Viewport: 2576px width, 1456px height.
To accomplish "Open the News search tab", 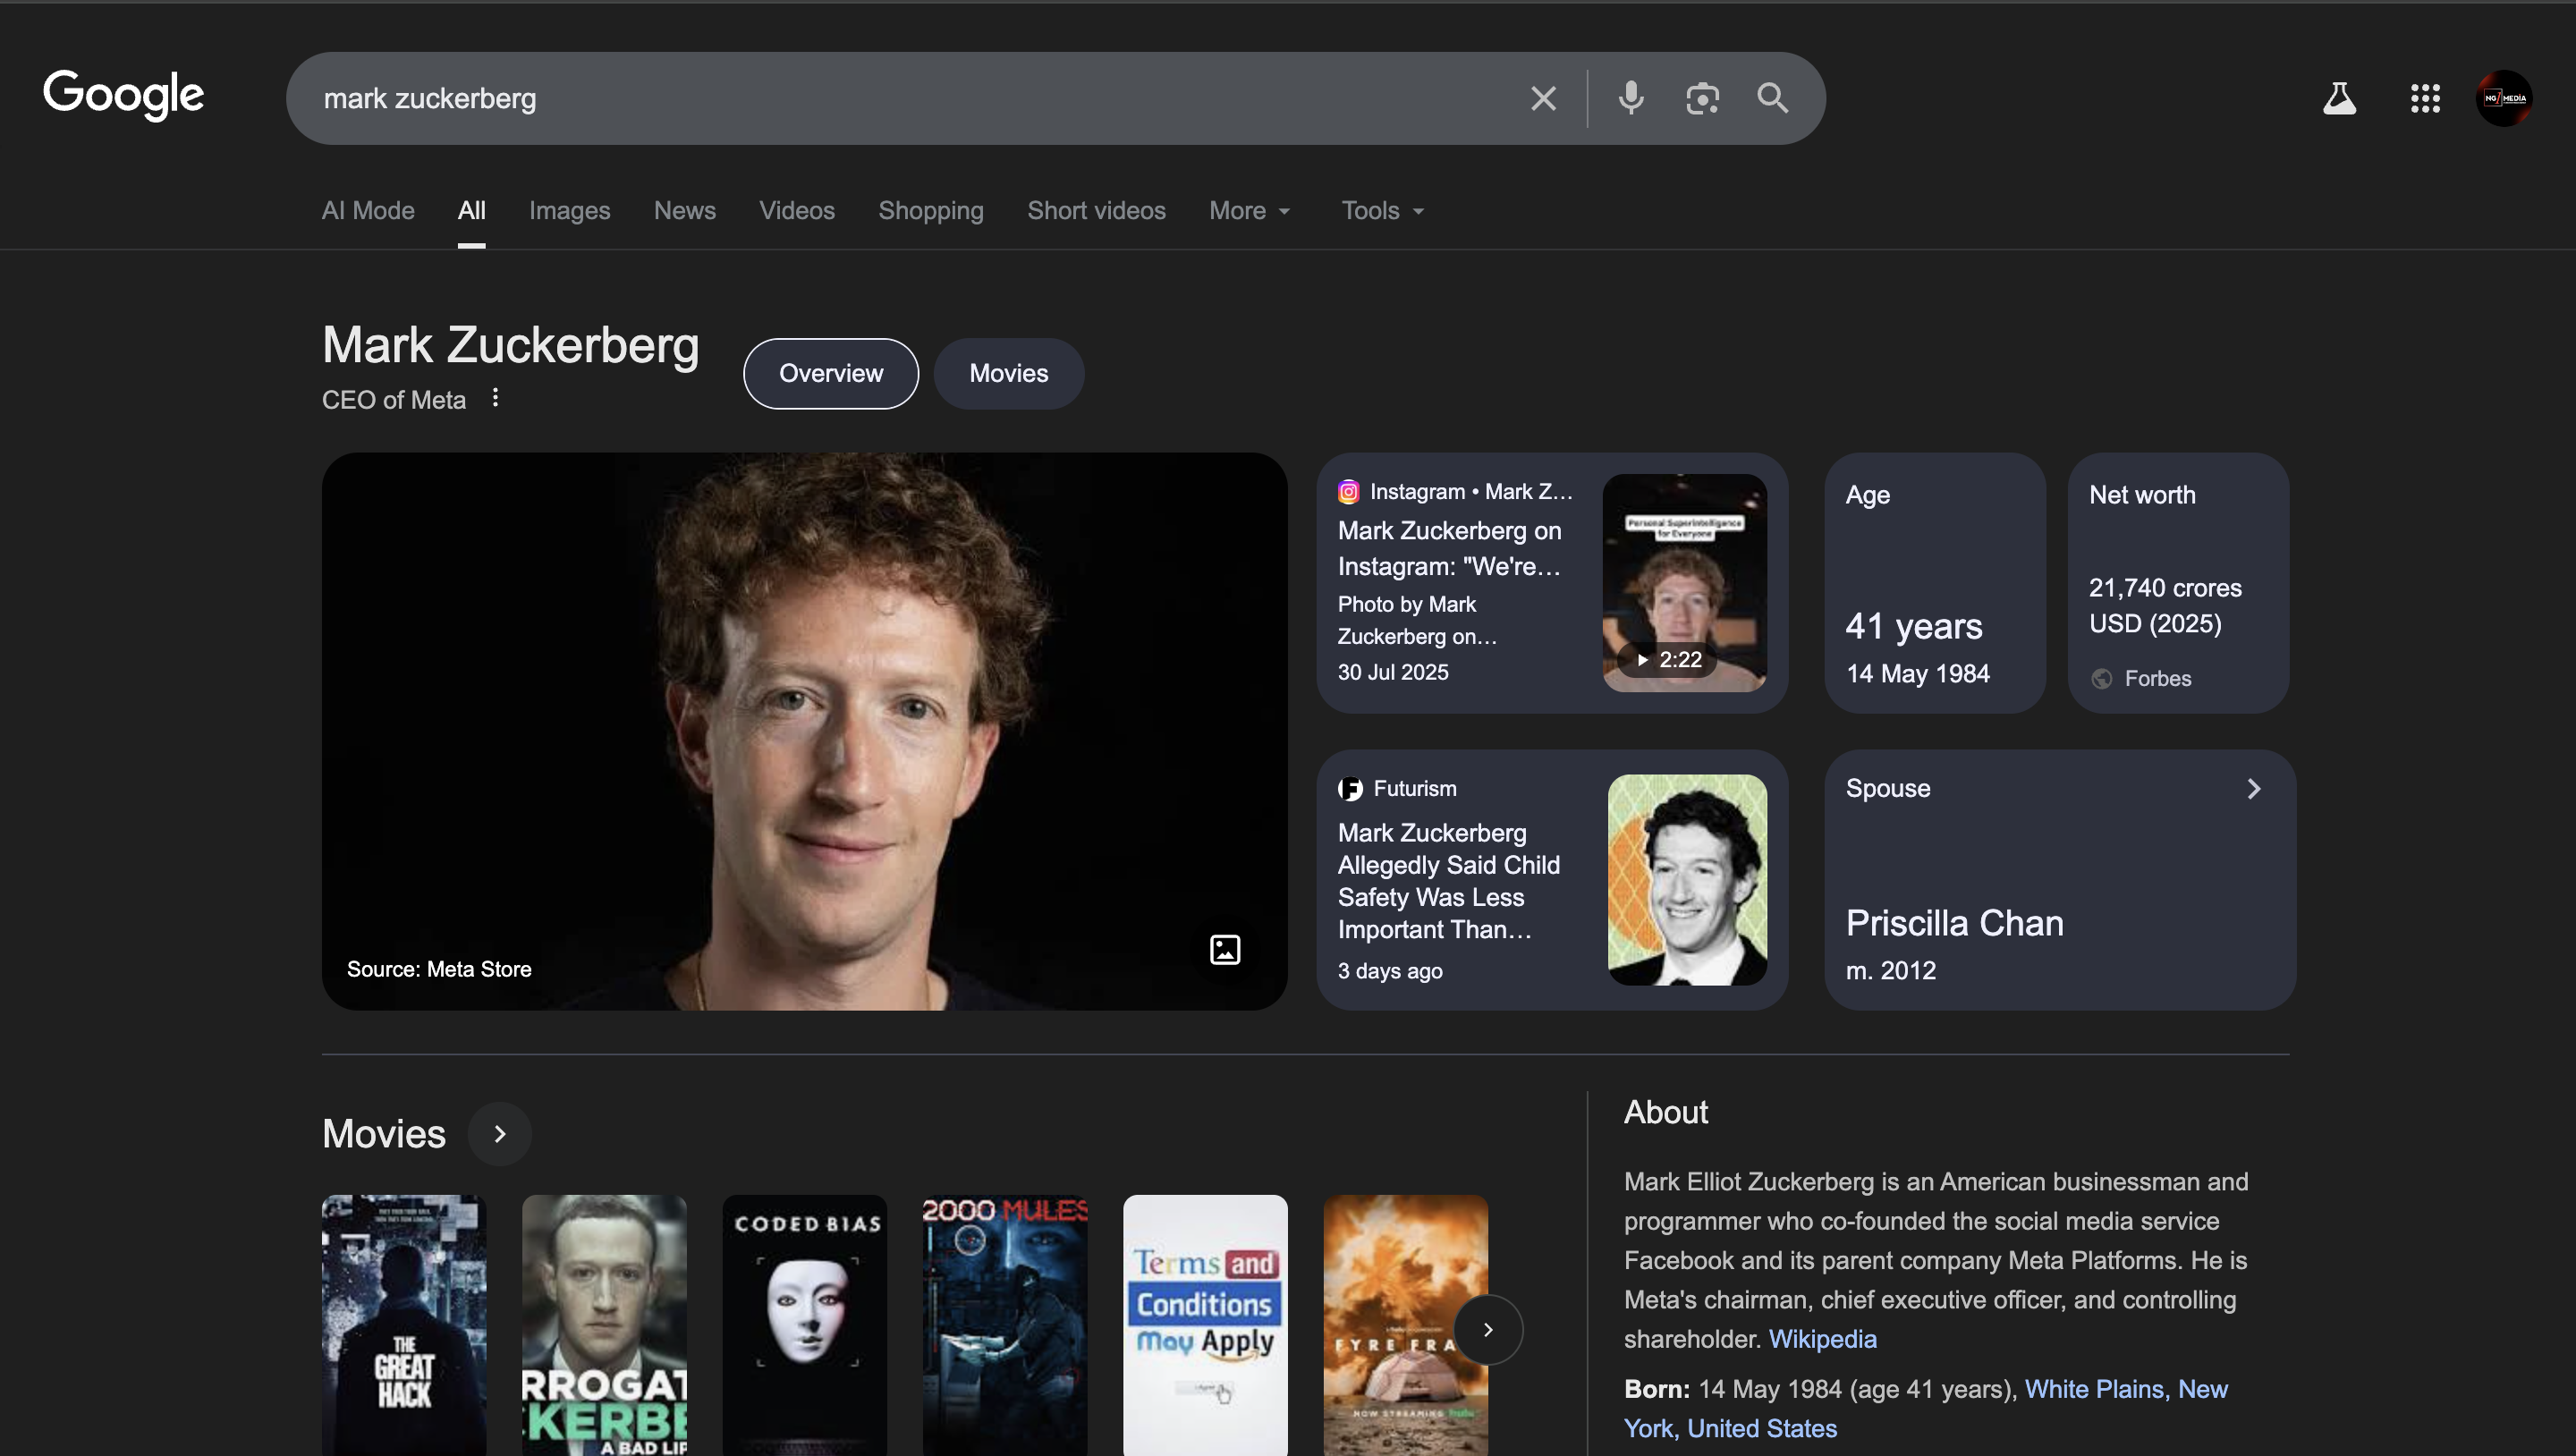I will coord(684,210).
